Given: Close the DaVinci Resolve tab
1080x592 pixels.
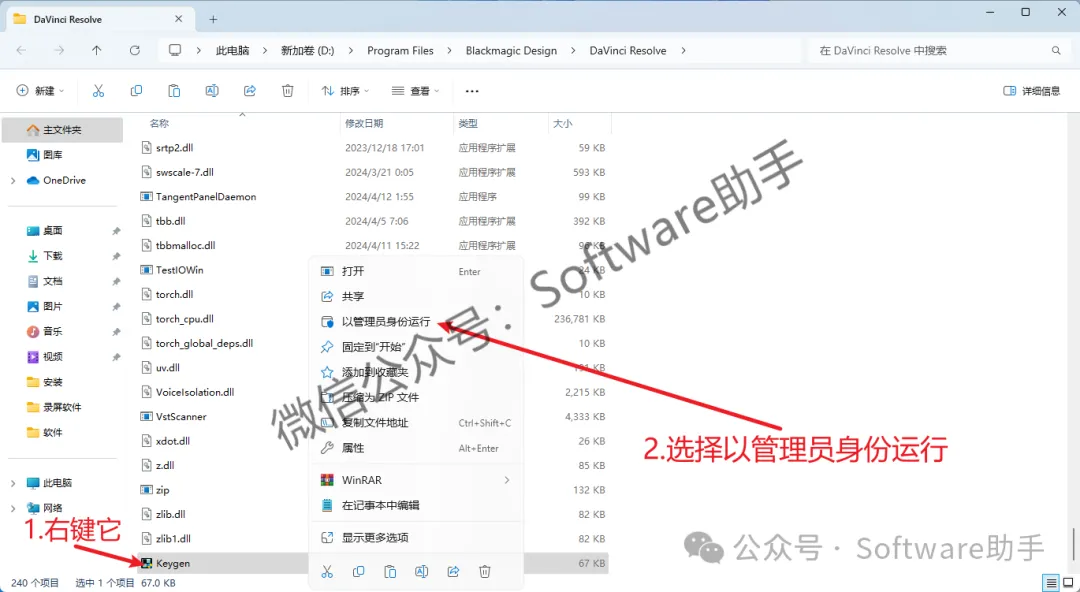Looking at the screenshot, I should tap(178, 19).
